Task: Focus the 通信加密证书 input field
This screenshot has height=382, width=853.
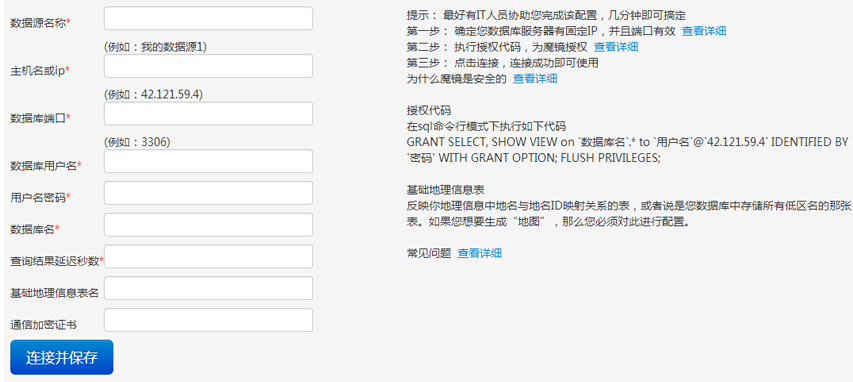Action: (x=208, y=320)
